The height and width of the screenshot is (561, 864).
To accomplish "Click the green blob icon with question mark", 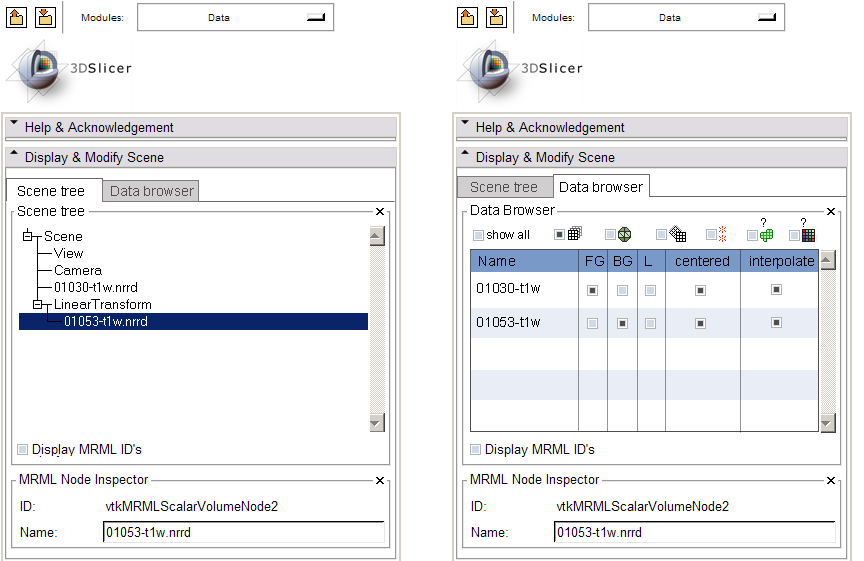I will [x=766, y=234].
